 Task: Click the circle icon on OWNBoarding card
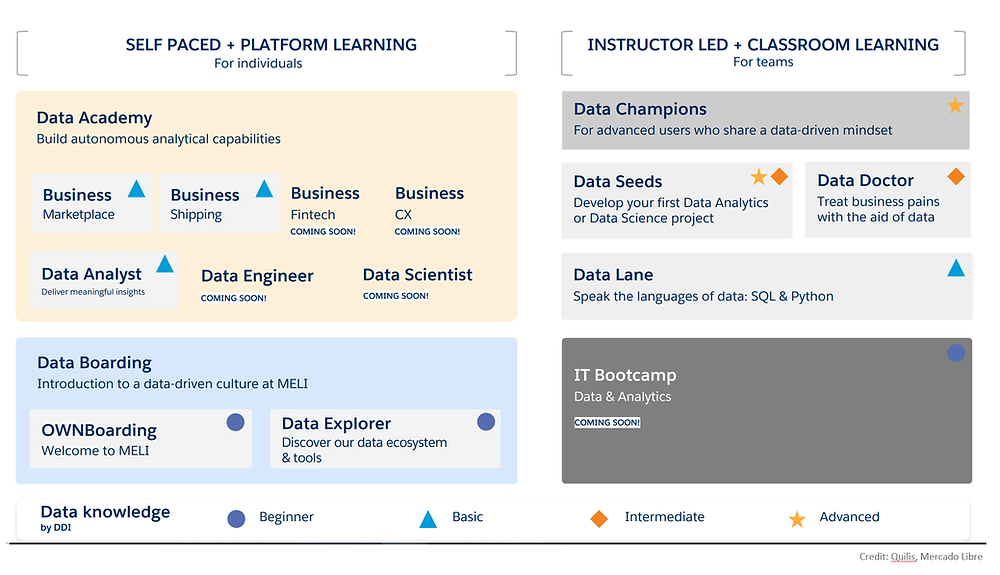pos(235,423)
